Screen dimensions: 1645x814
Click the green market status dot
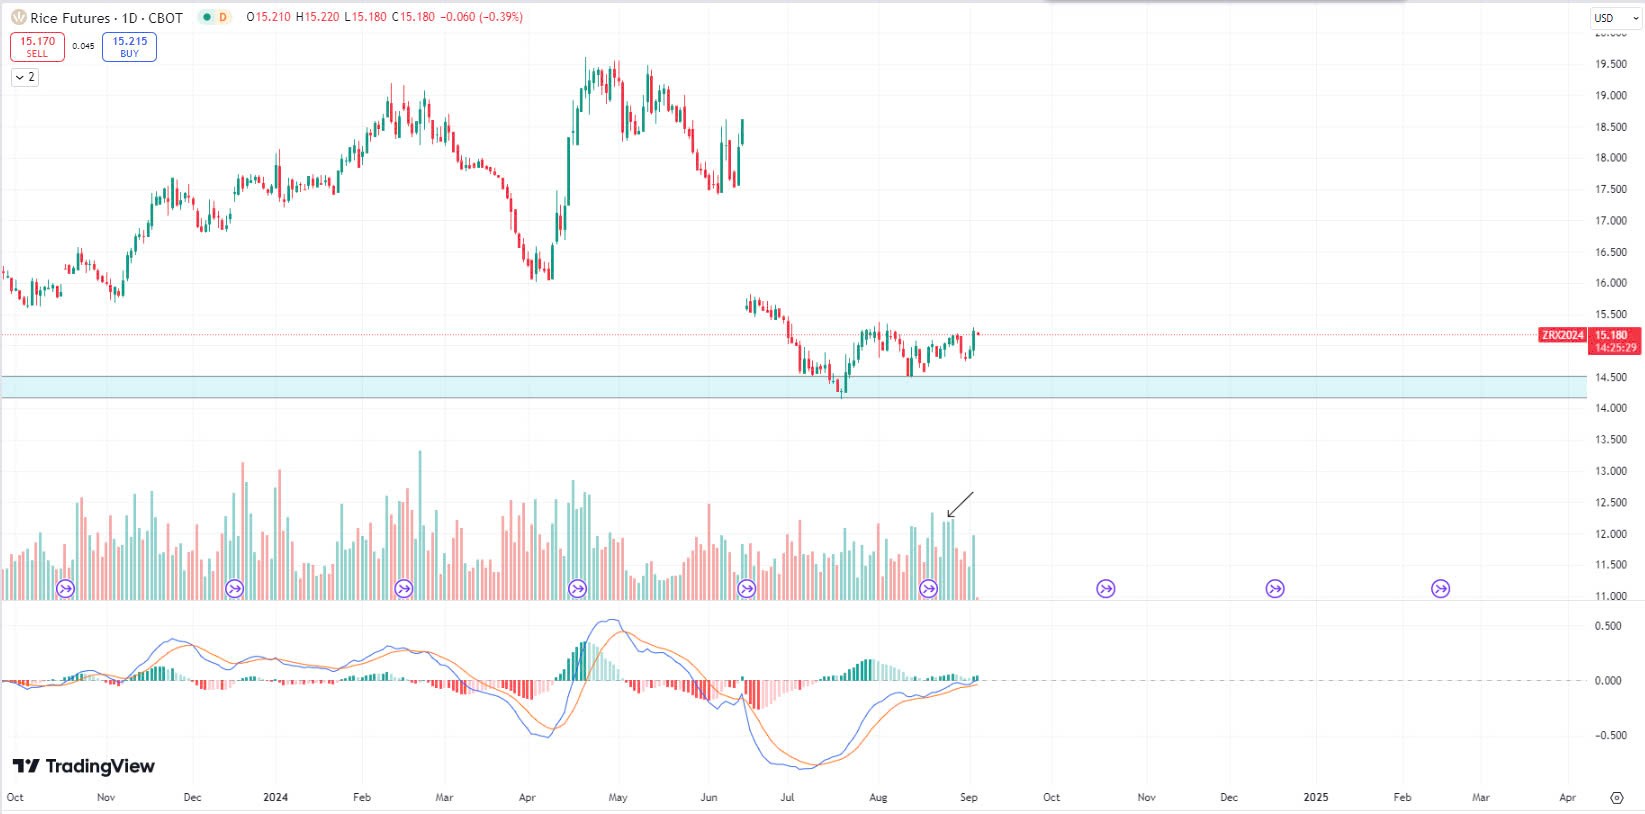205,17
